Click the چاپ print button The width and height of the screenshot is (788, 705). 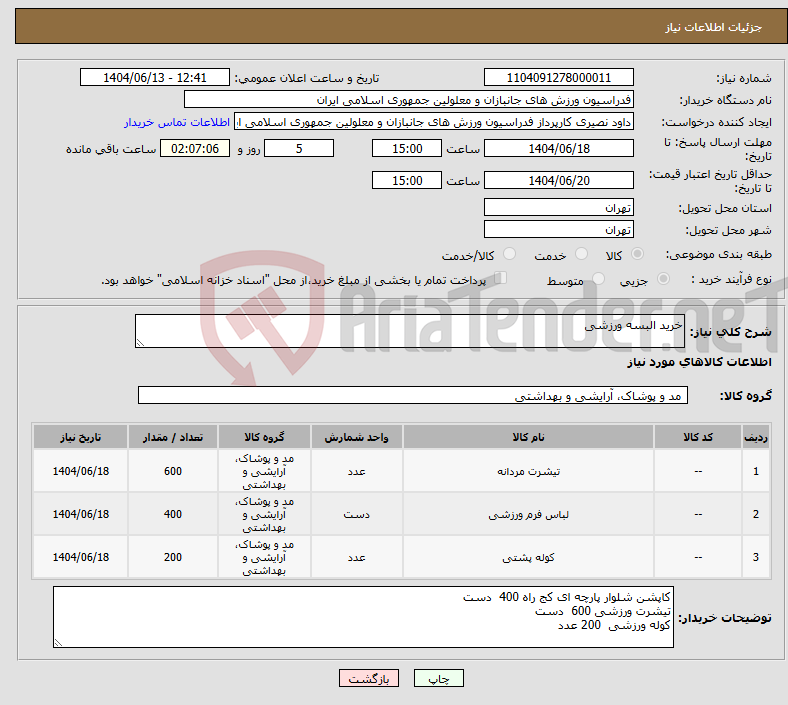(x=438, y=678)
